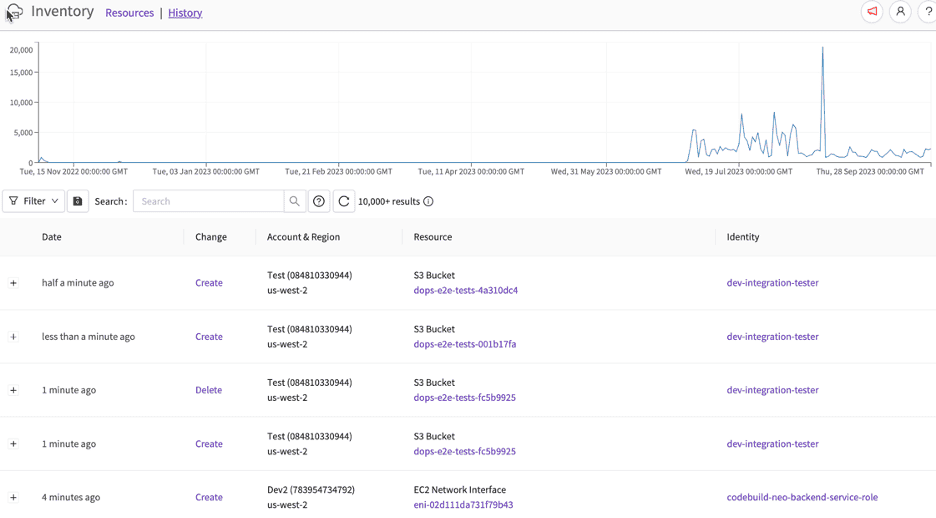936x518 pixels.
Task: Open dev-integration-tester identity in the first row
Action: pos(772,283)
